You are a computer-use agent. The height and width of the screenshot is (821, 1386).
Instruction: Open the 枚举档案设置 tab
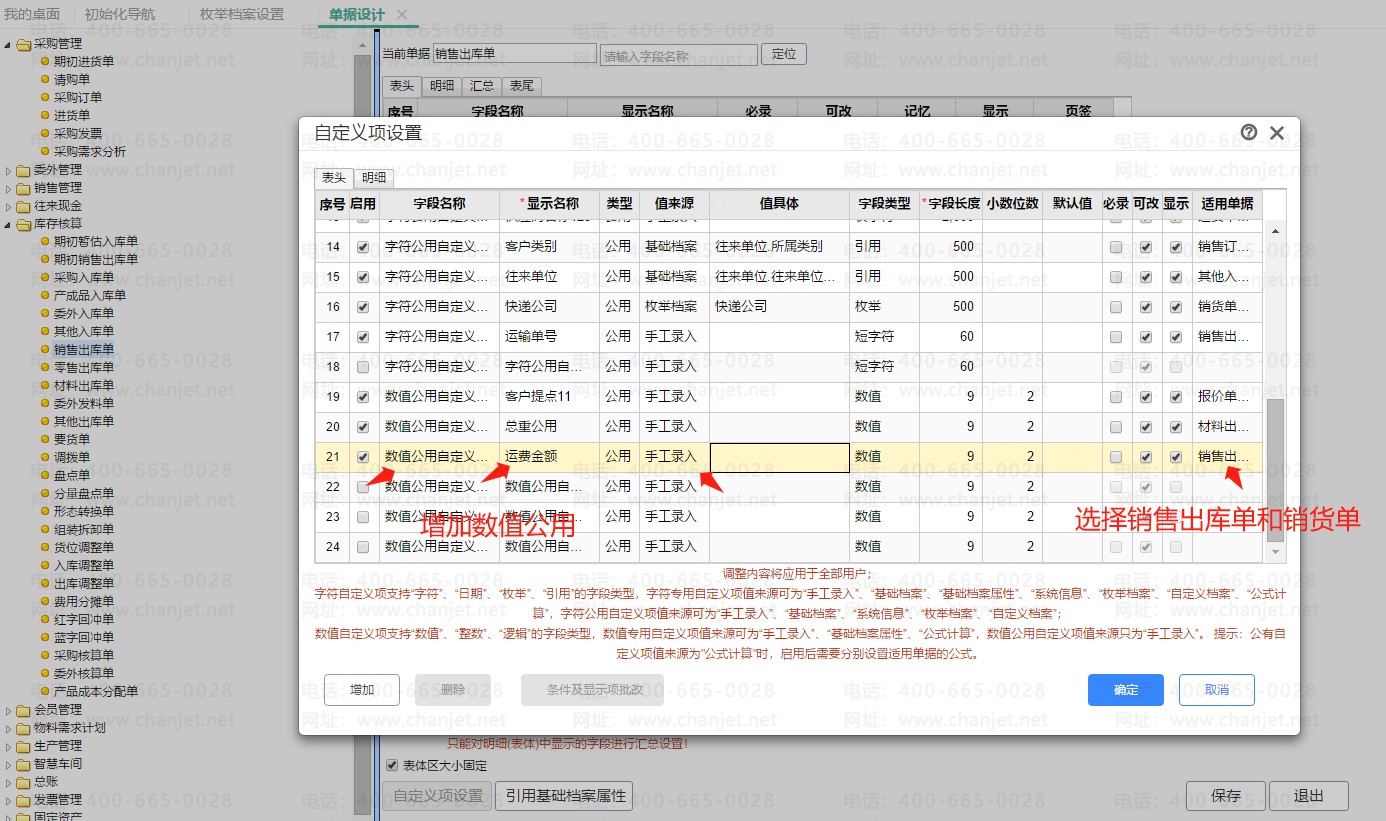[x=242, y=14]
